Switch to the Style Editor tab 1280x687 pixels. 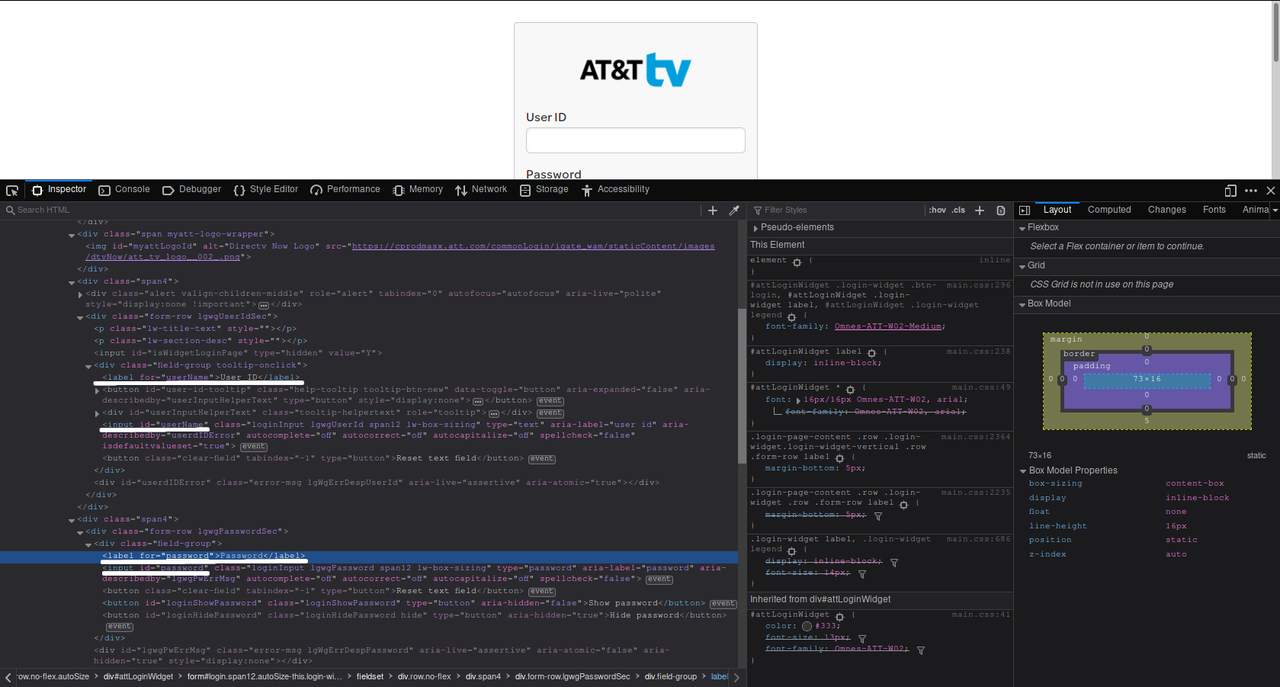(x=265, y=190)
